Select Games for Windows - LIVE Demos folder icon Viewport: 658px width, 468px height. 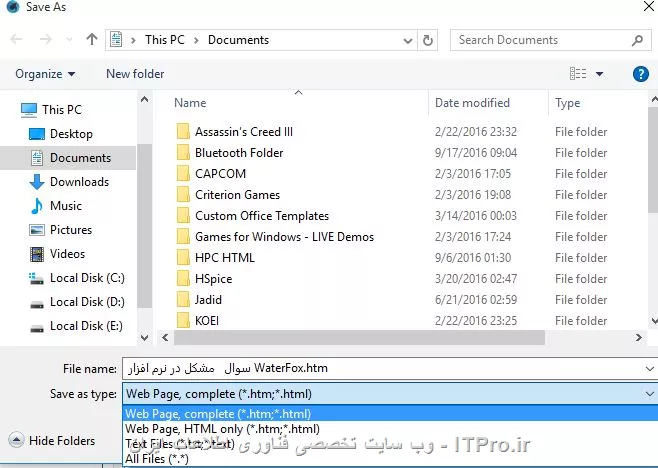183,236
